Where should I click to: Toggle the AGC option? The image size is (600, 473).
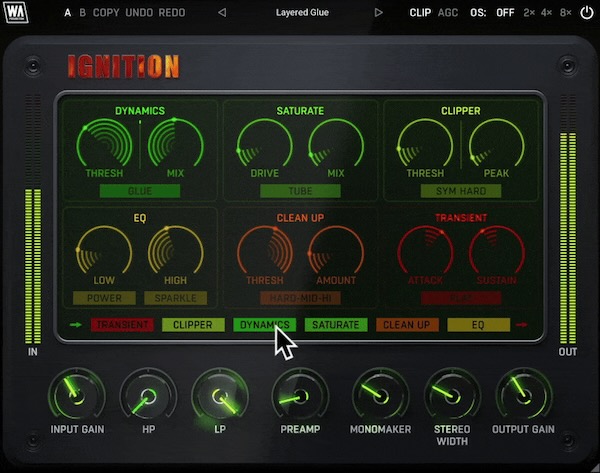[x=448, y=13]
